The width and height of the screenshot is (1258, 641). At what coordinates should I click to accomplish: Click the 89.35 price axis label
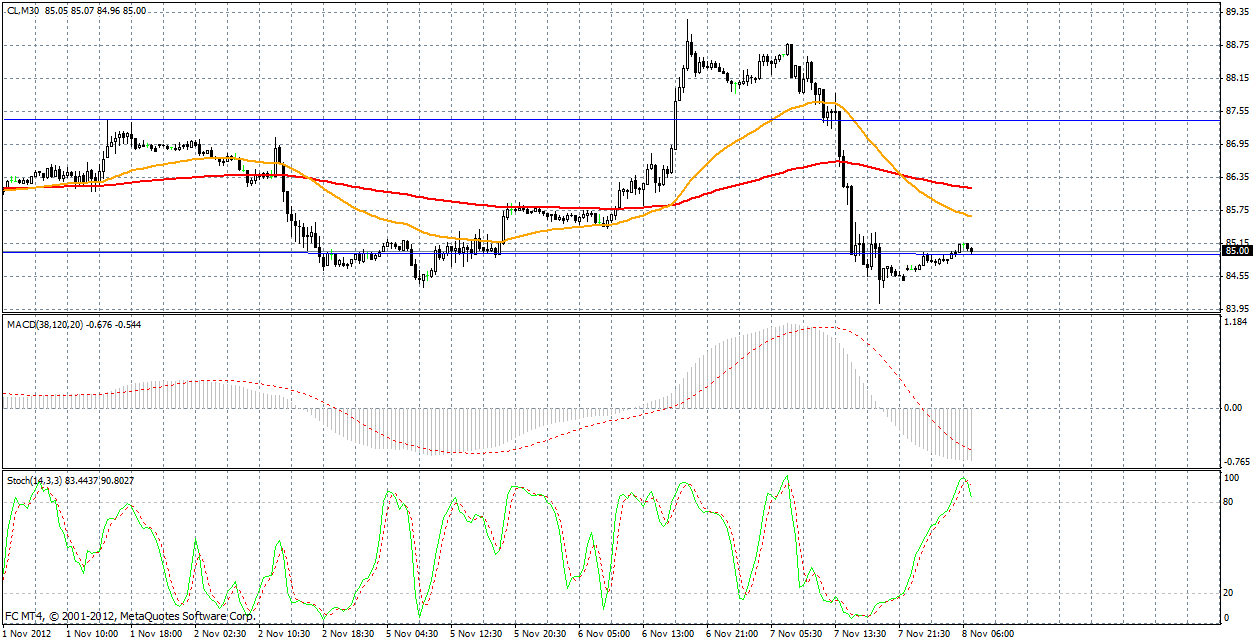point(1237,13)
